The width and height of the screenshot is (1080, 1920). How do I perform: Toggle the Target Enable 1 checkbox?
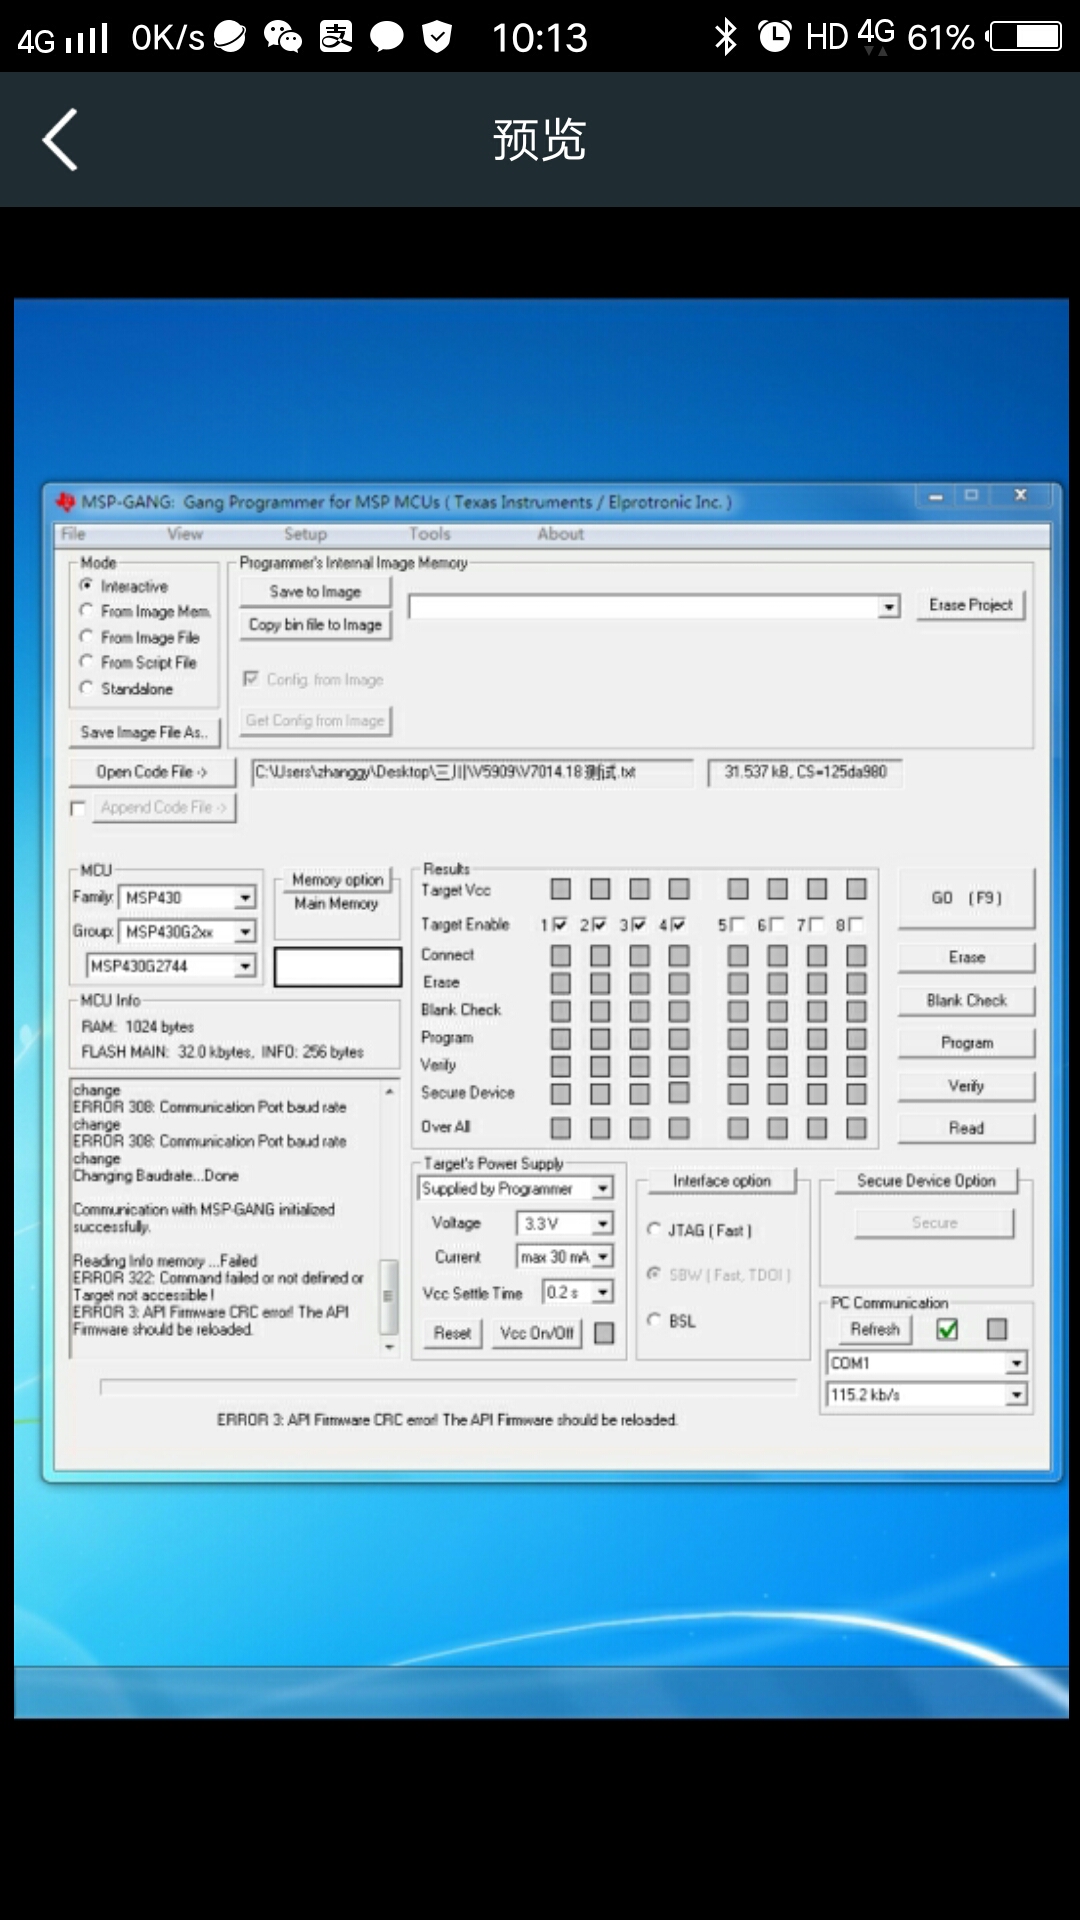click(559, 925)
